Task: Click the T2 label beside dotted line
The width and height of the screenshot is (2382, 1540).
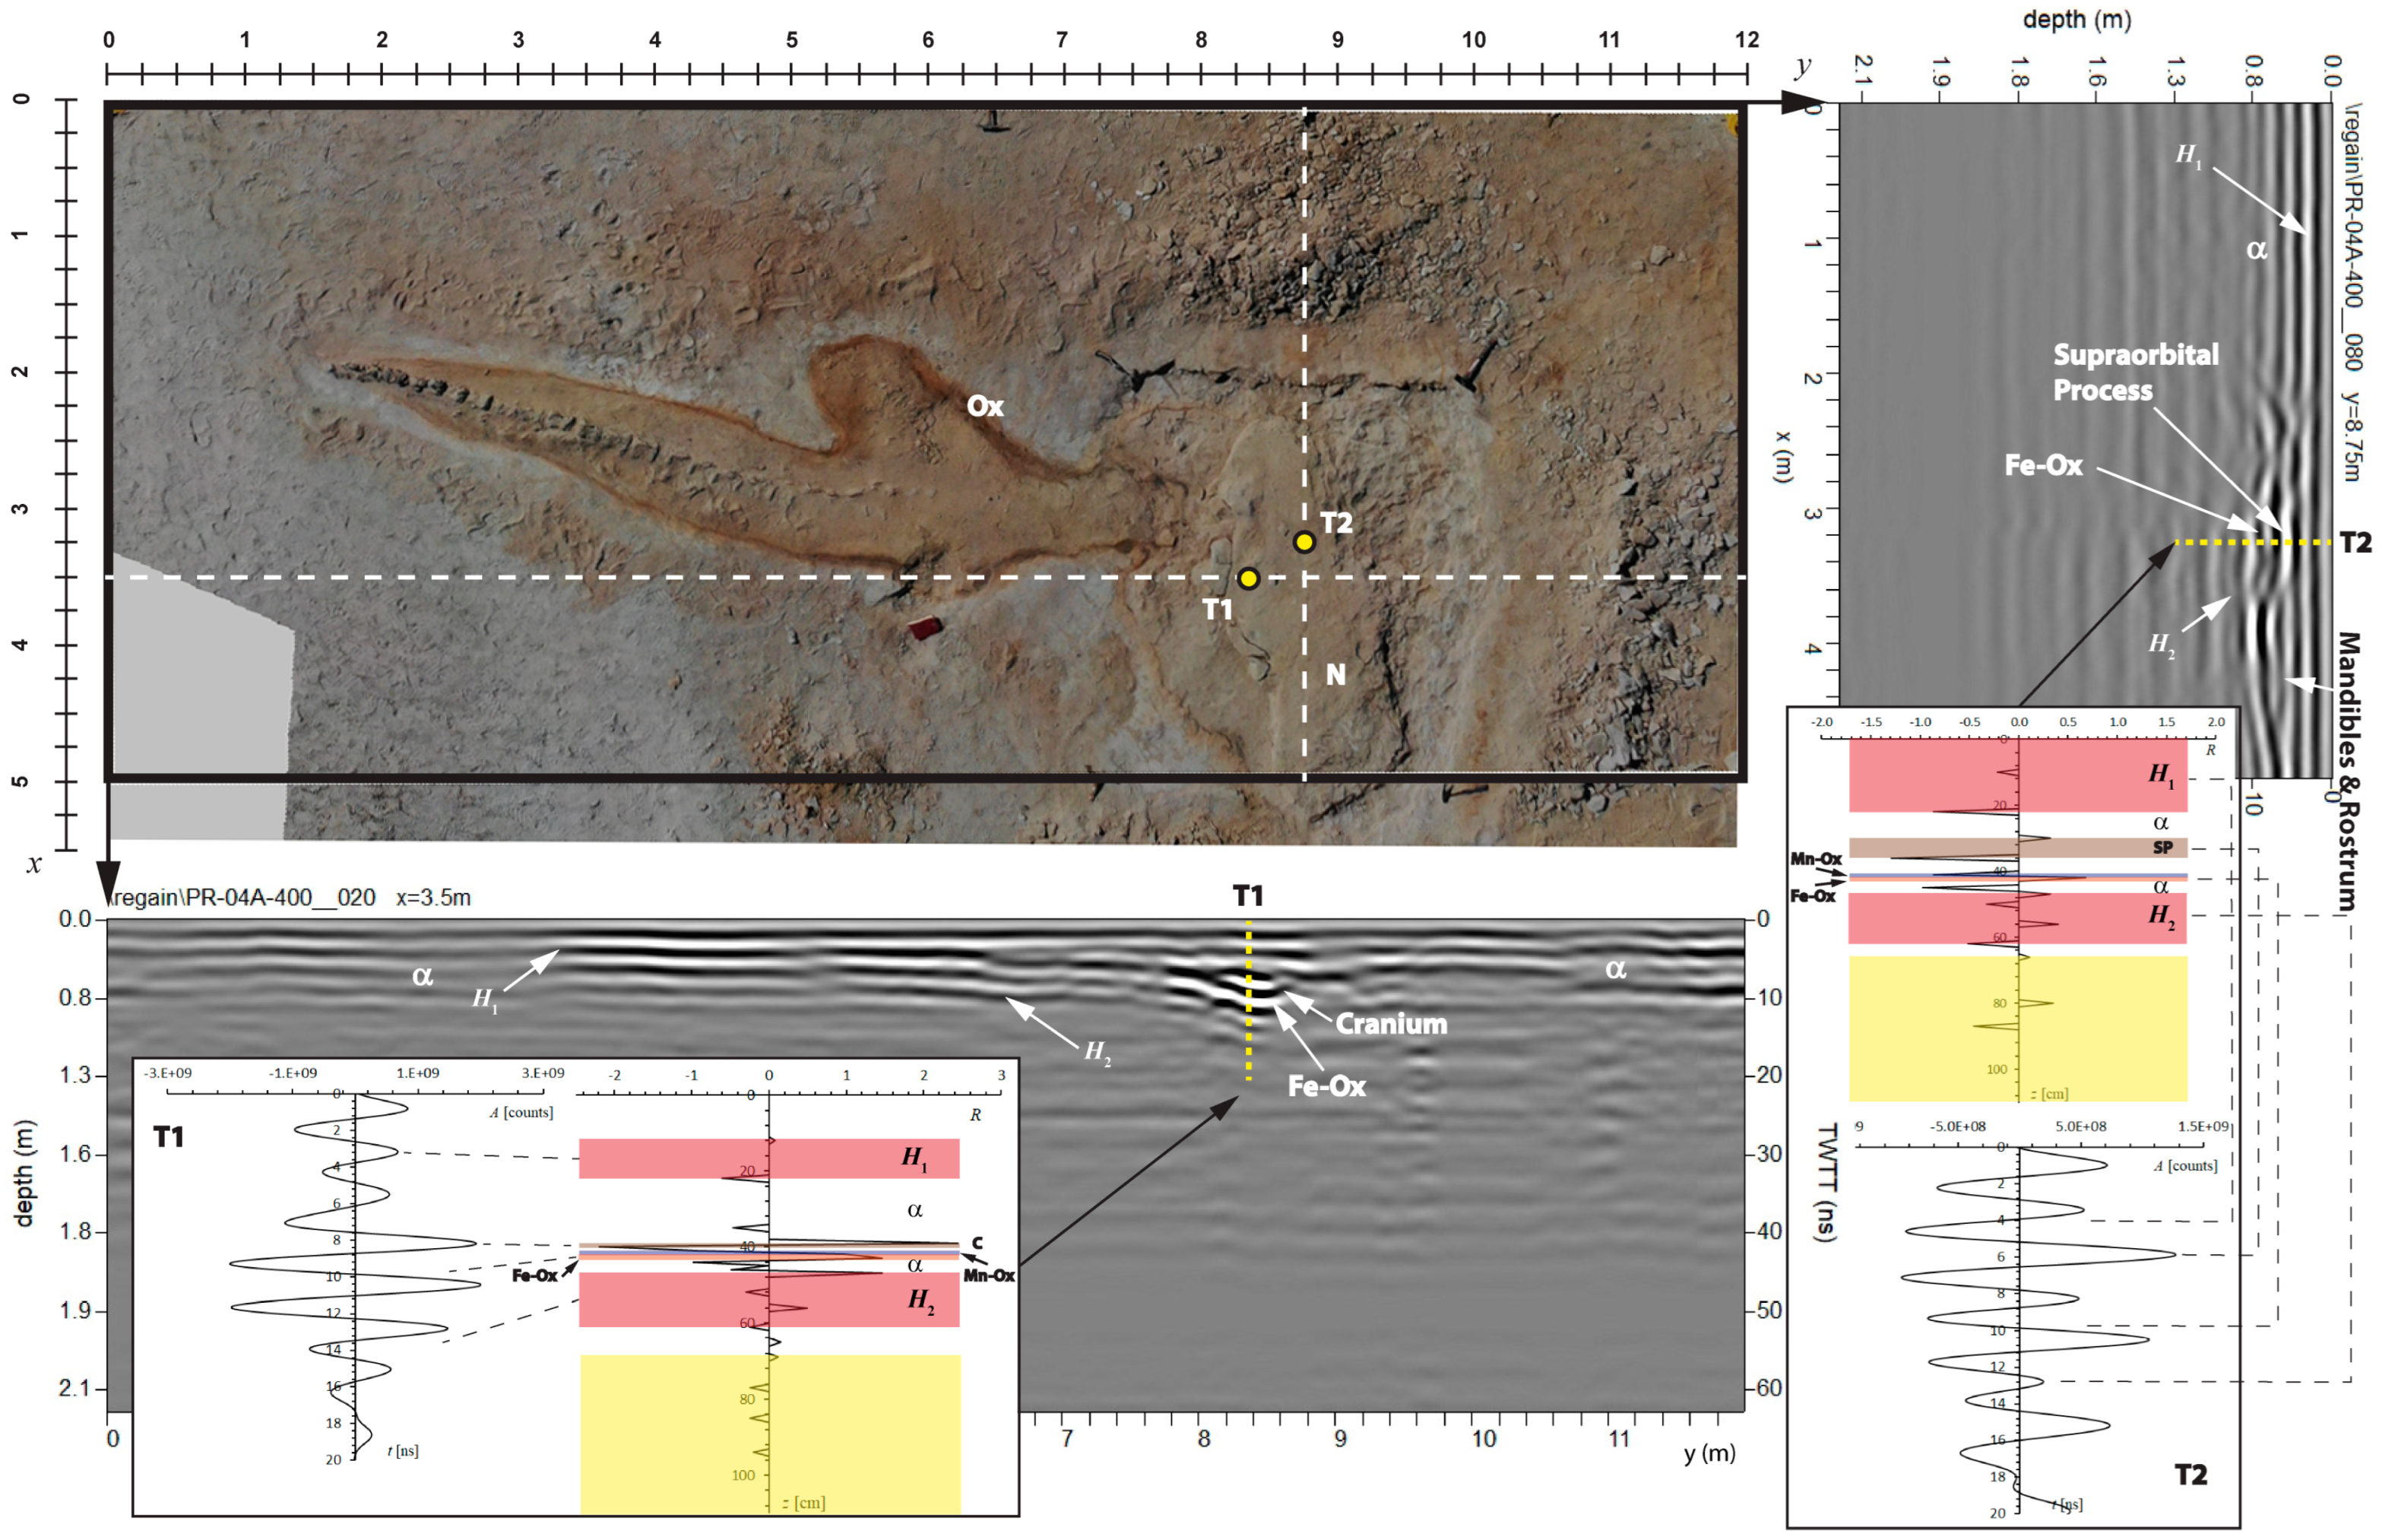Action: 2356,542
